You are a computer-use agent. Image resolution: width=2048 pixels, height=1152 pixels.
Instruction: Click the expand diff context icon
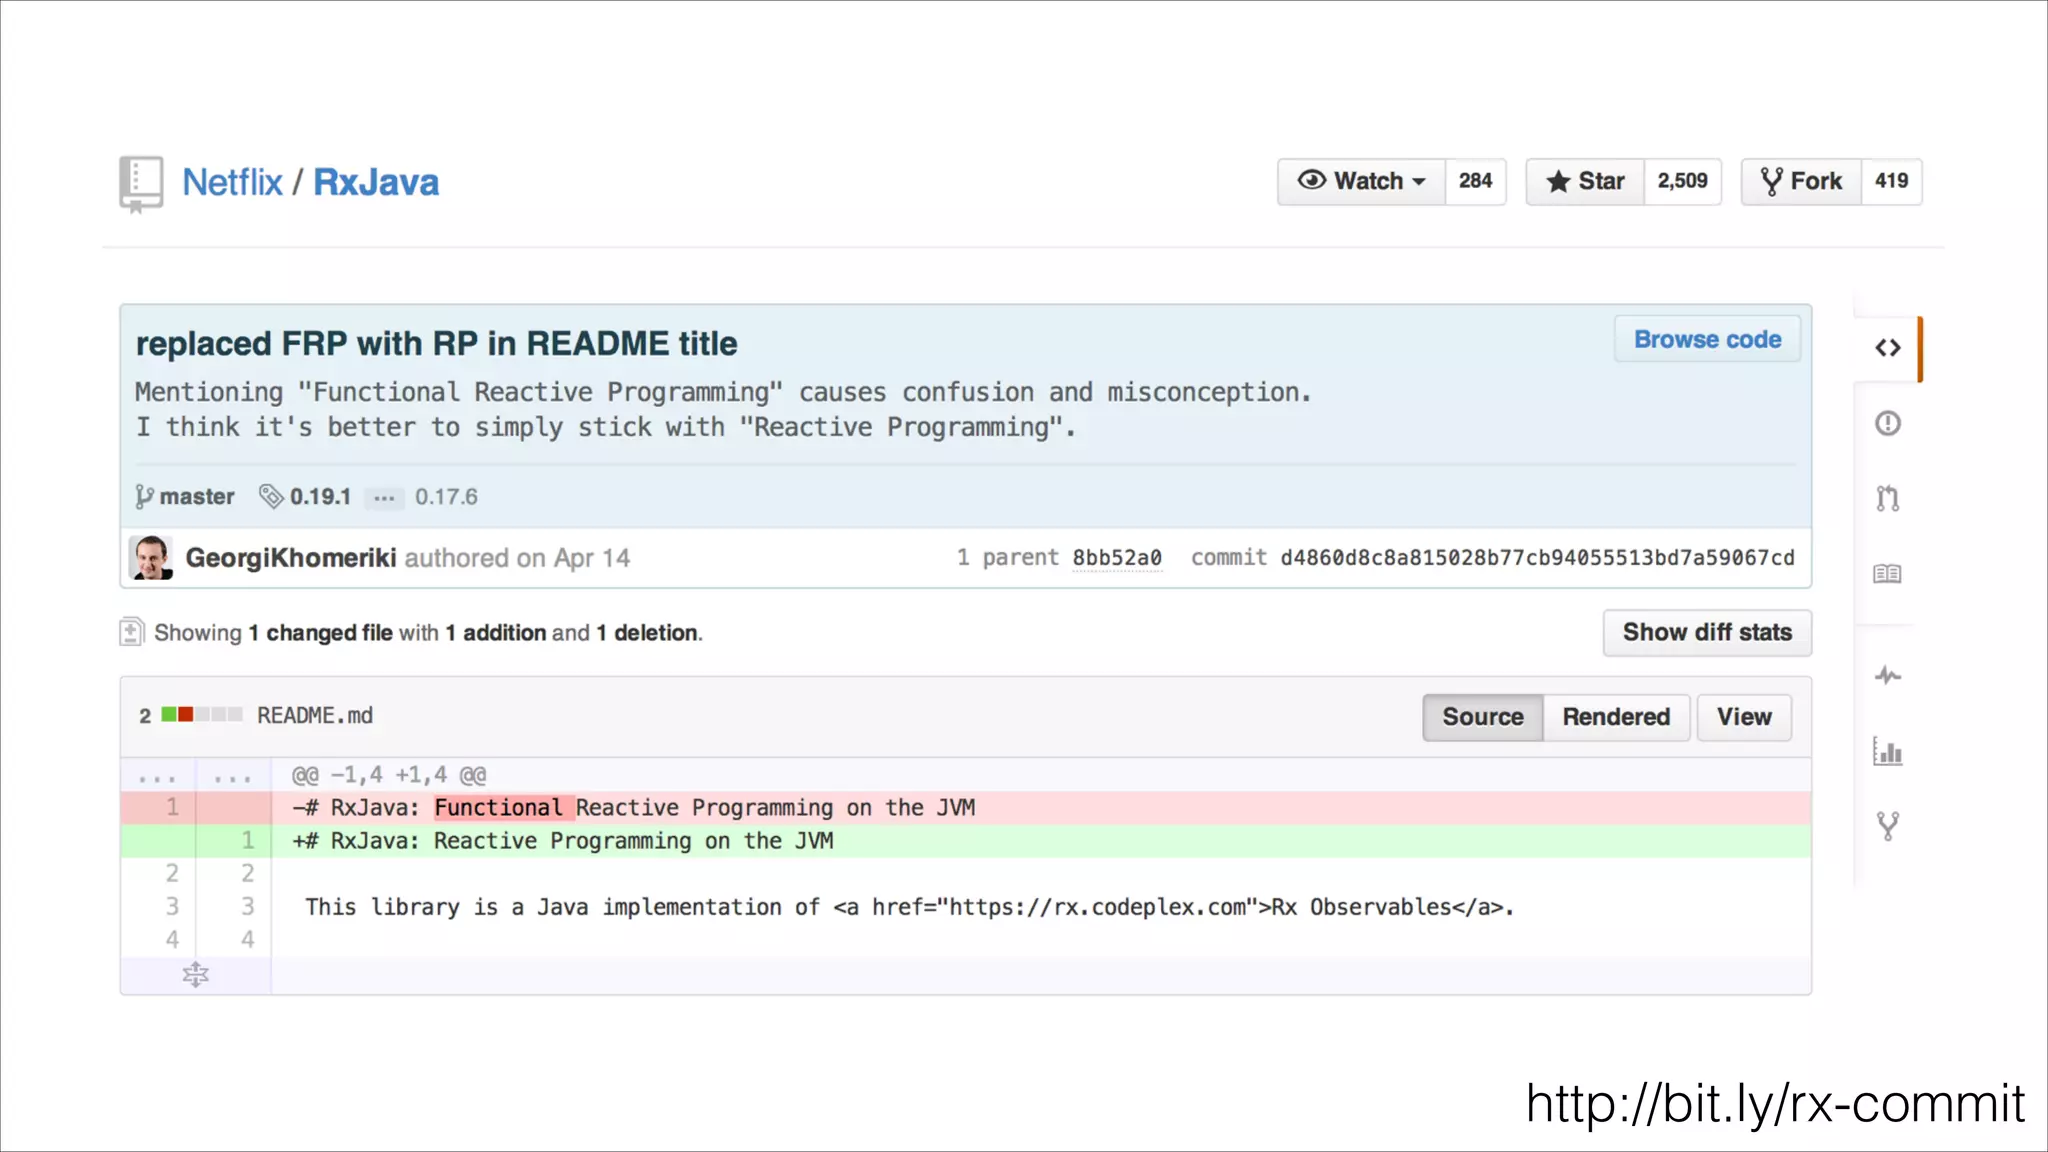(x=196, y=975)
